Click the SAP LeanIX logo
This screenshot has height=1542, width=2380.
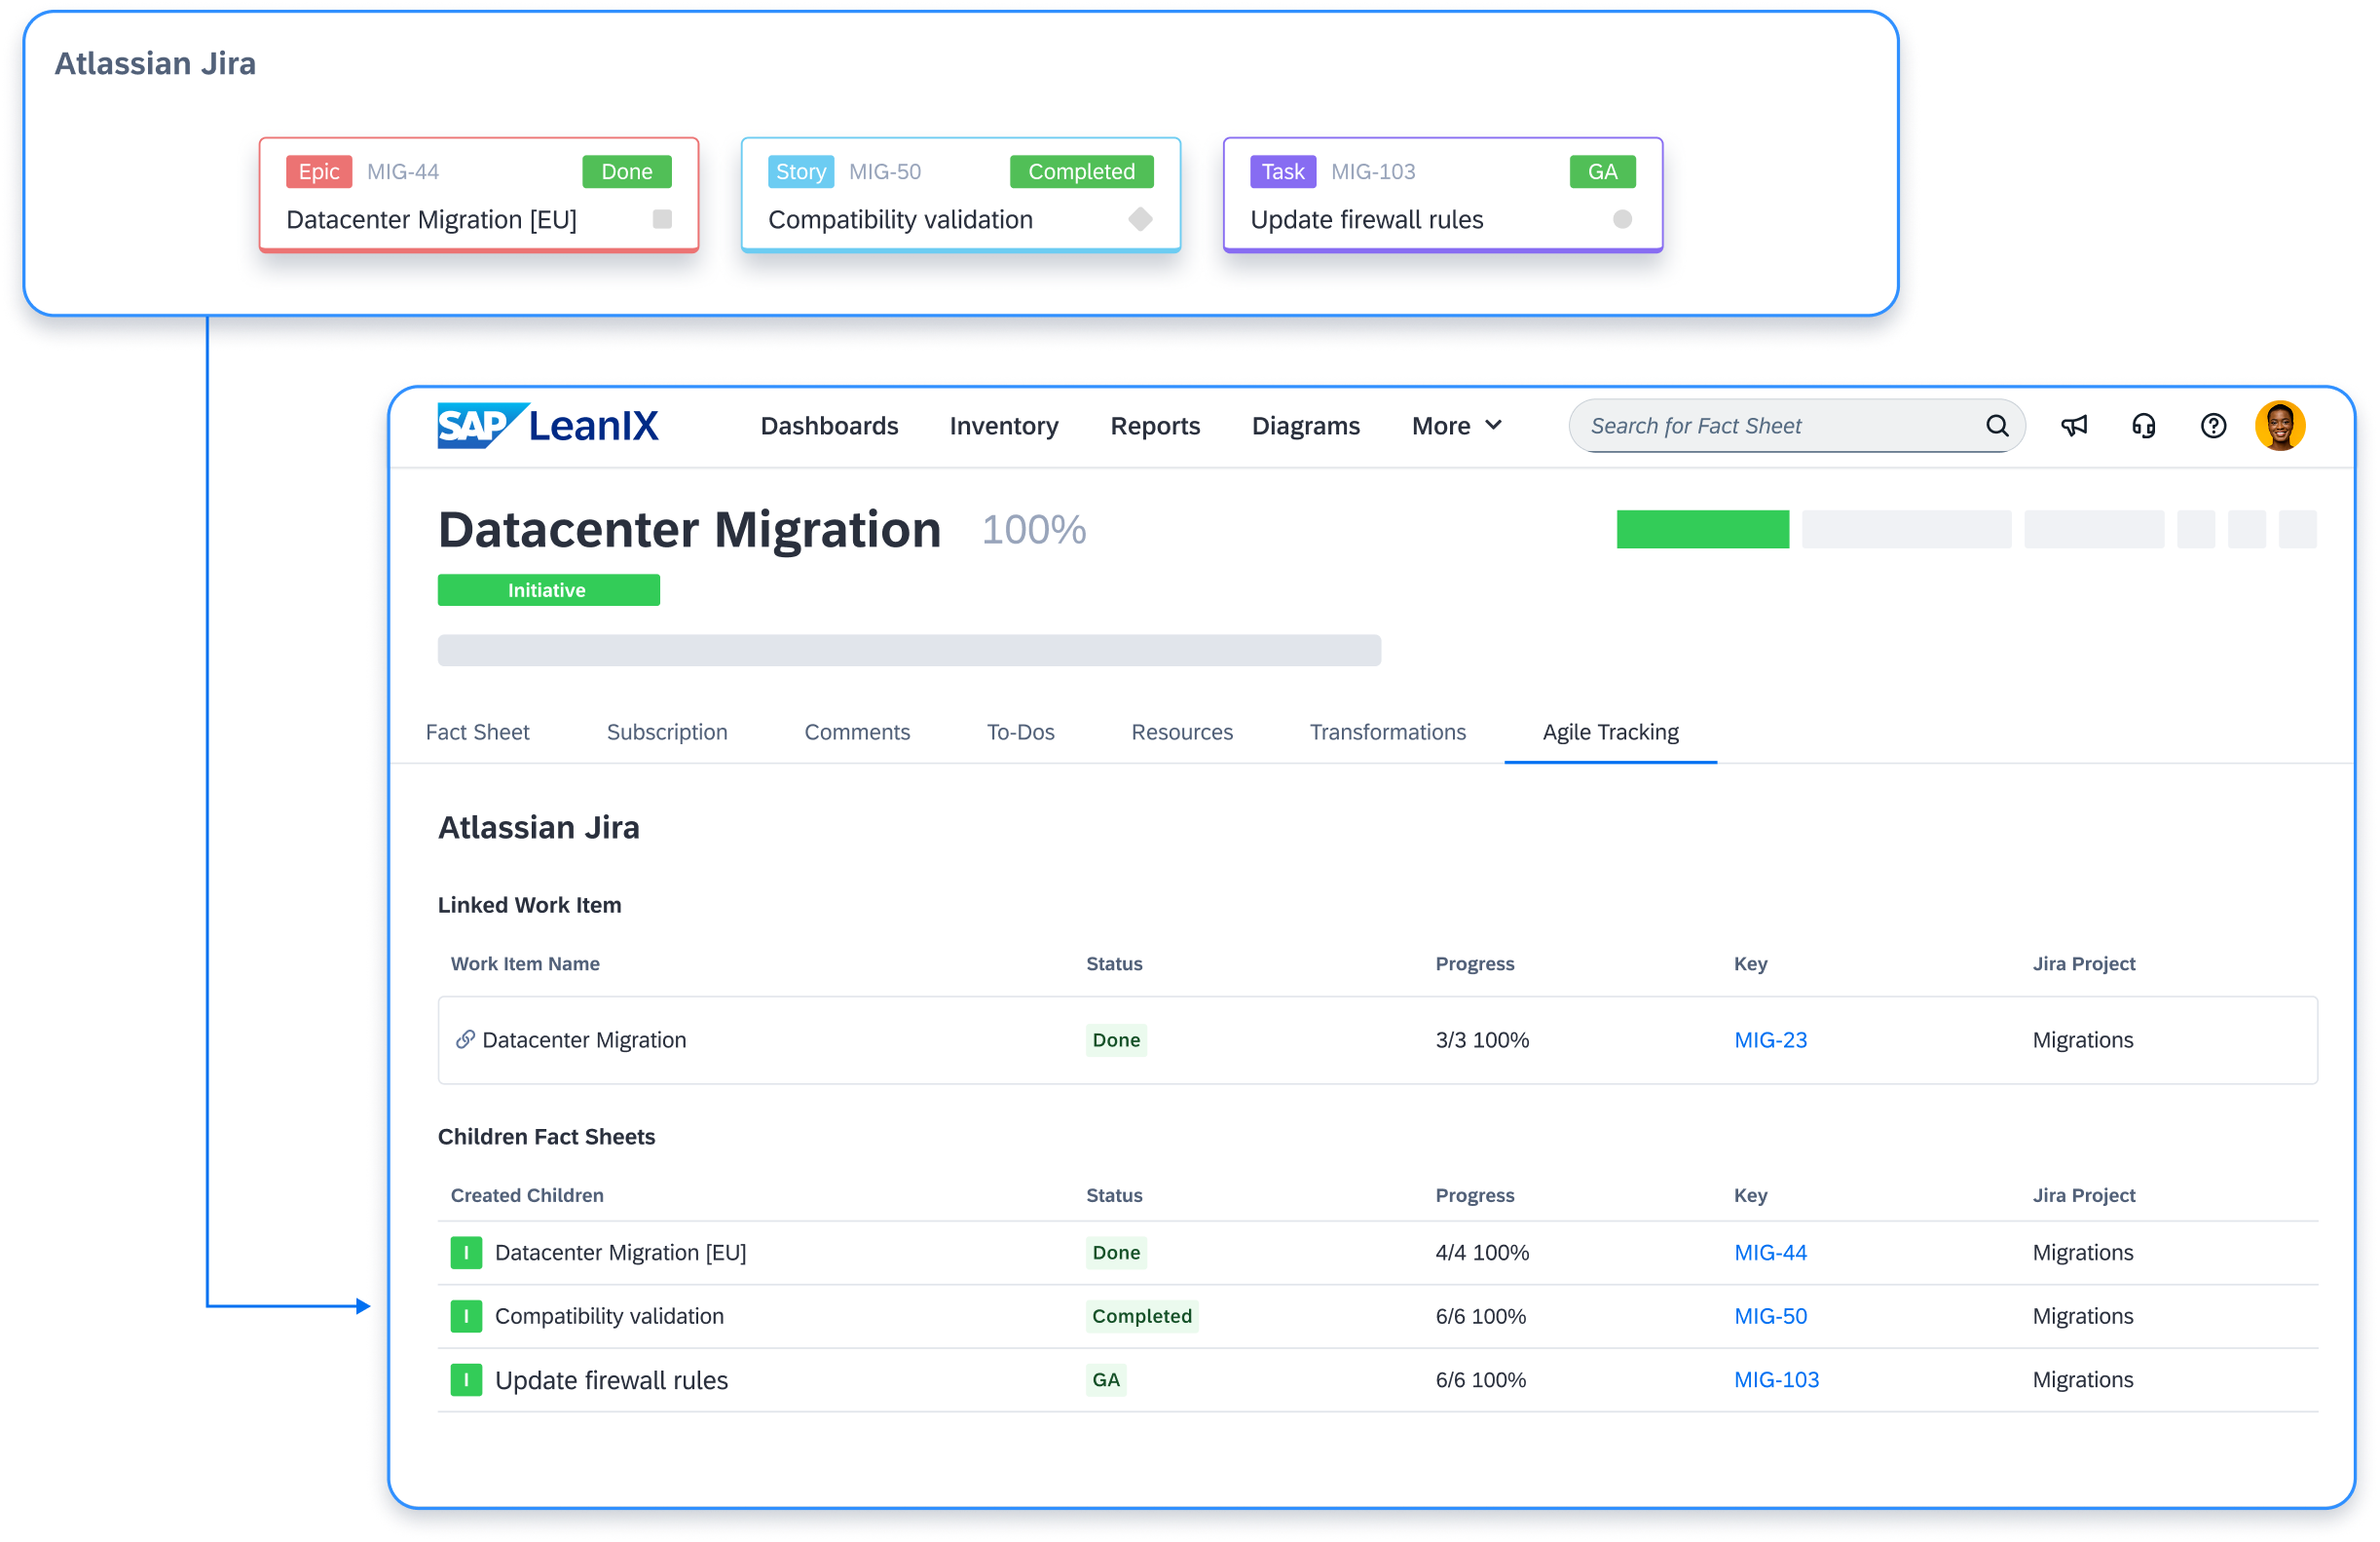click(x=546, y=425)
